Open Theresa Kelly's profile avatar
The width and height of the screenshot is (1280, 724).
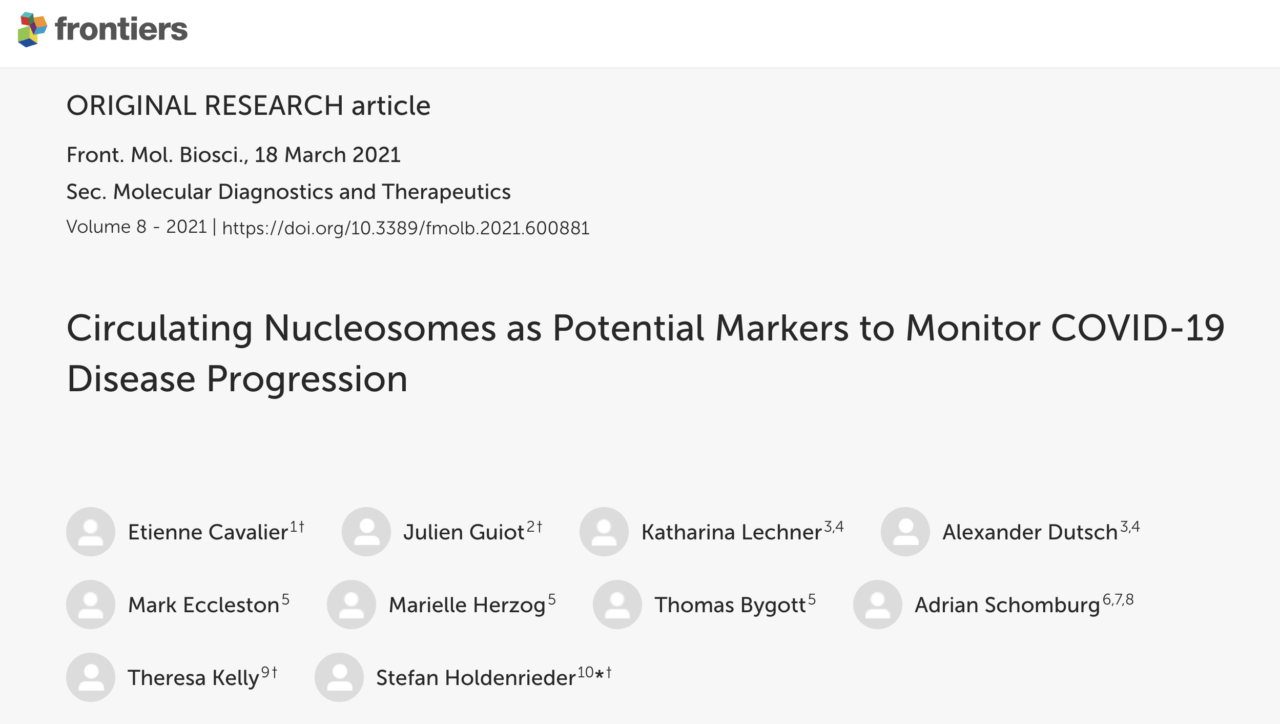click(91, 678)
